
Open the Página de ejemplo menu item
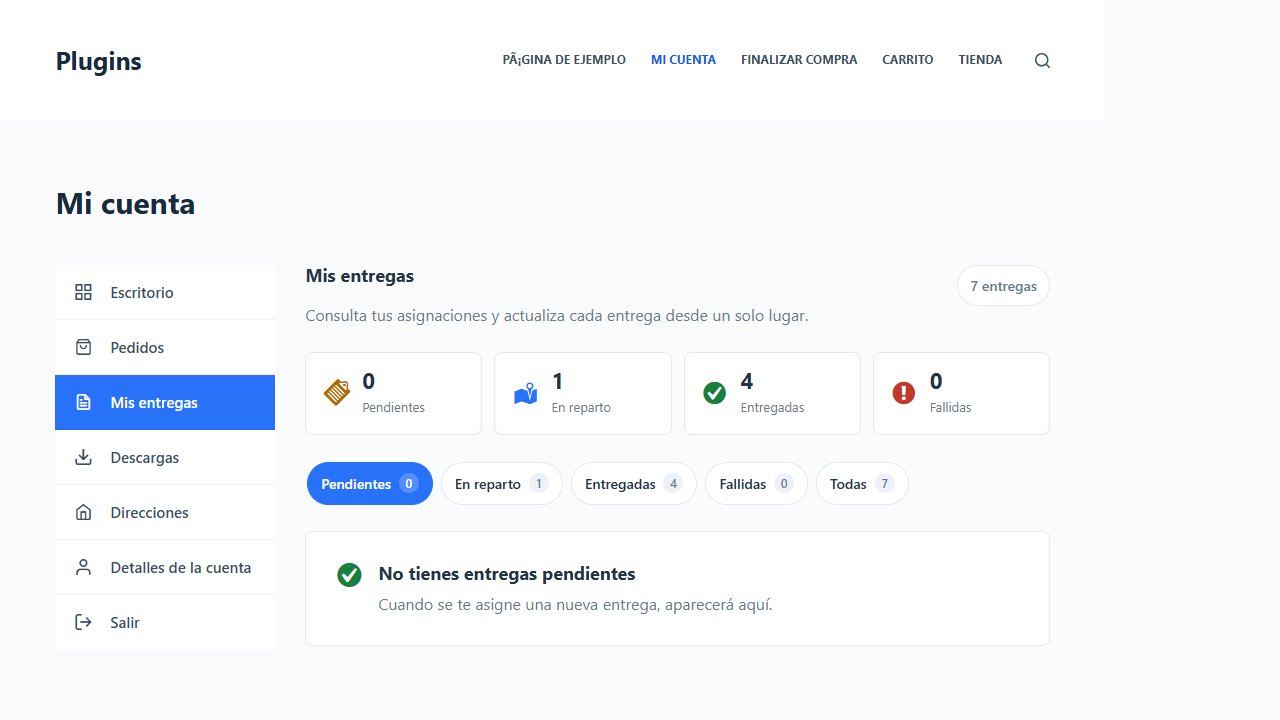point(564,60)
